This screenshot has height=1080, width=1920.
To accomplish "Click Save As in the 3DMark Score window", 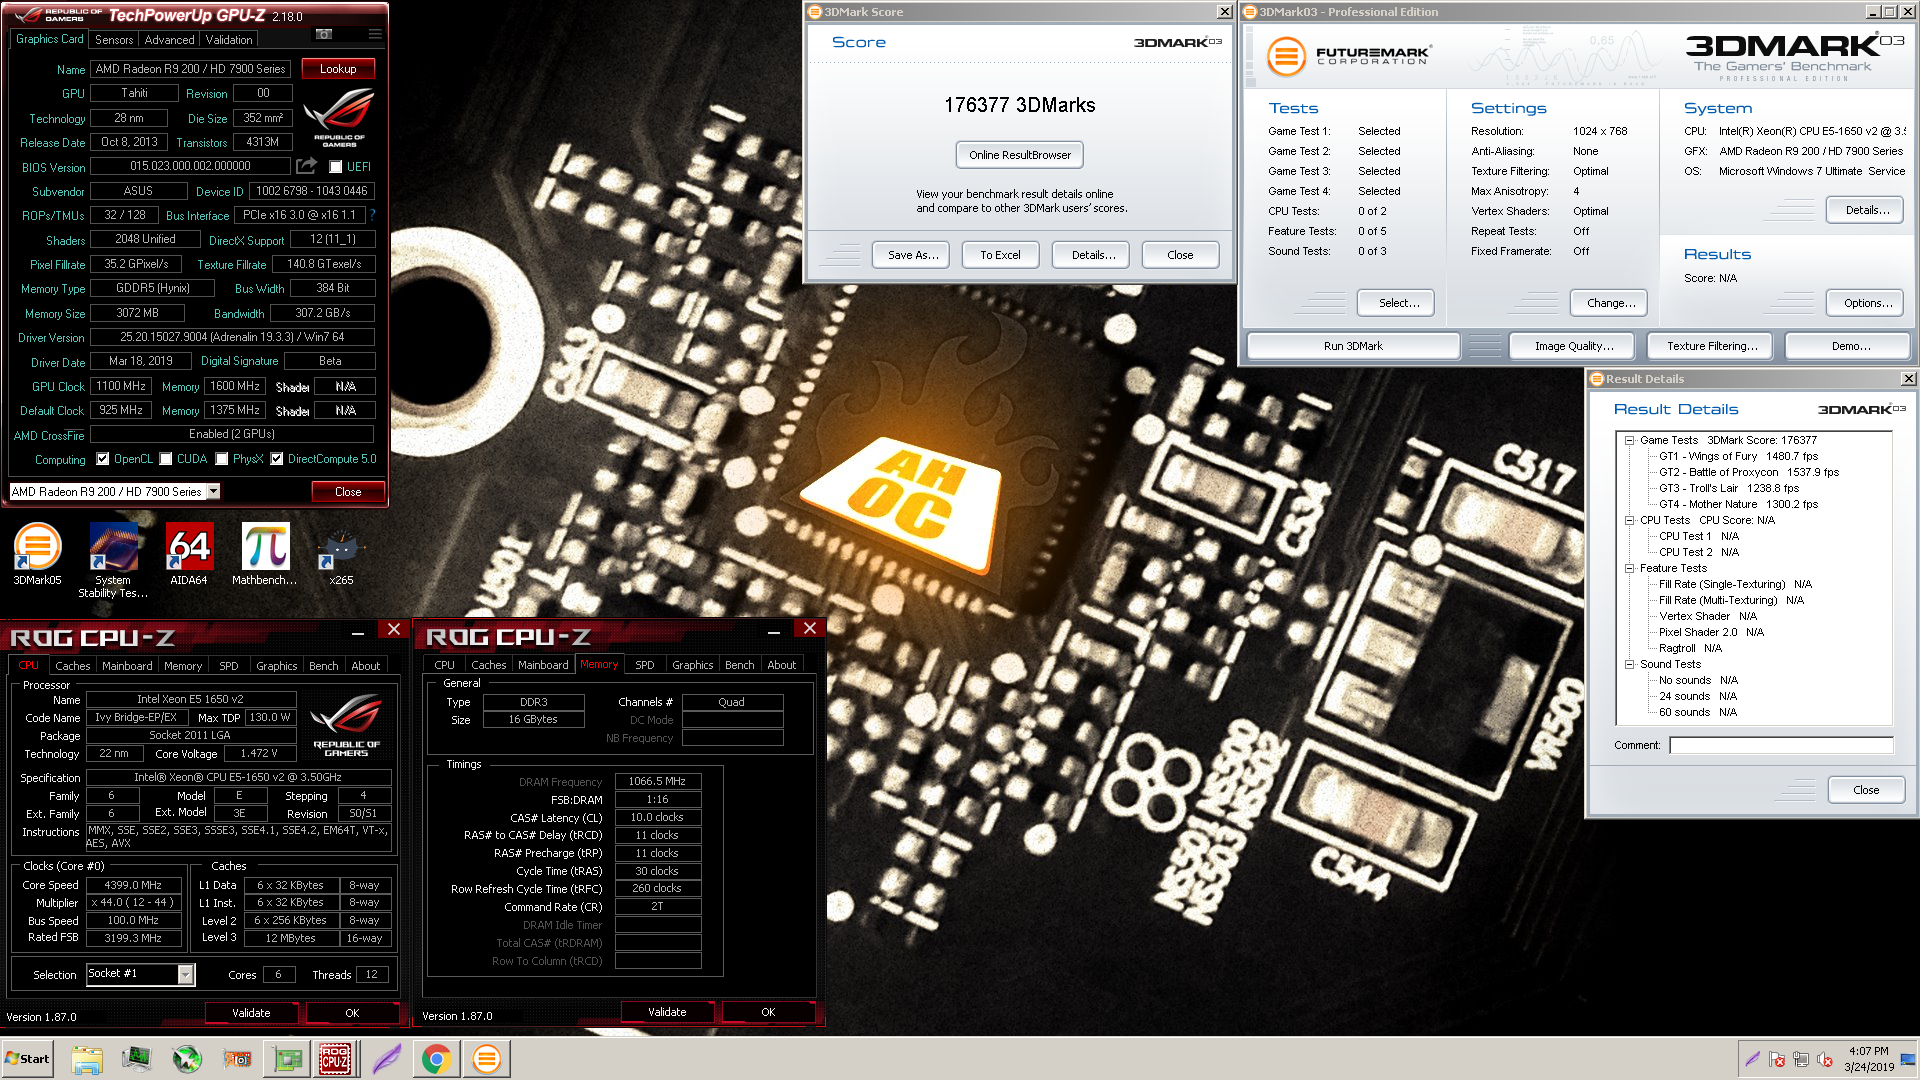I will [x=913, y=255].
